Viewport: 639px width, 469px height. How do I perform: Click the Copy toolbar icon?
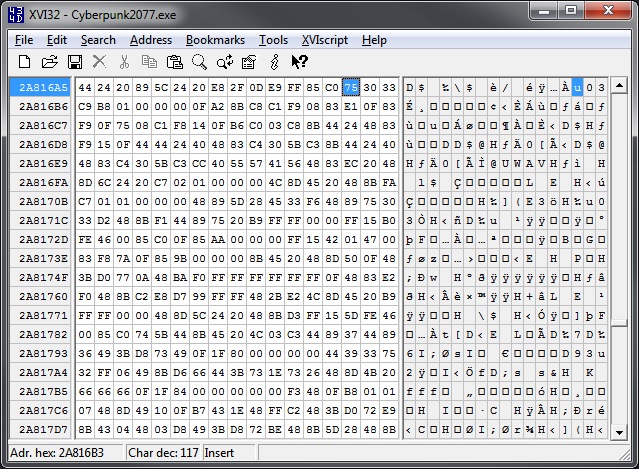point(149,62)
